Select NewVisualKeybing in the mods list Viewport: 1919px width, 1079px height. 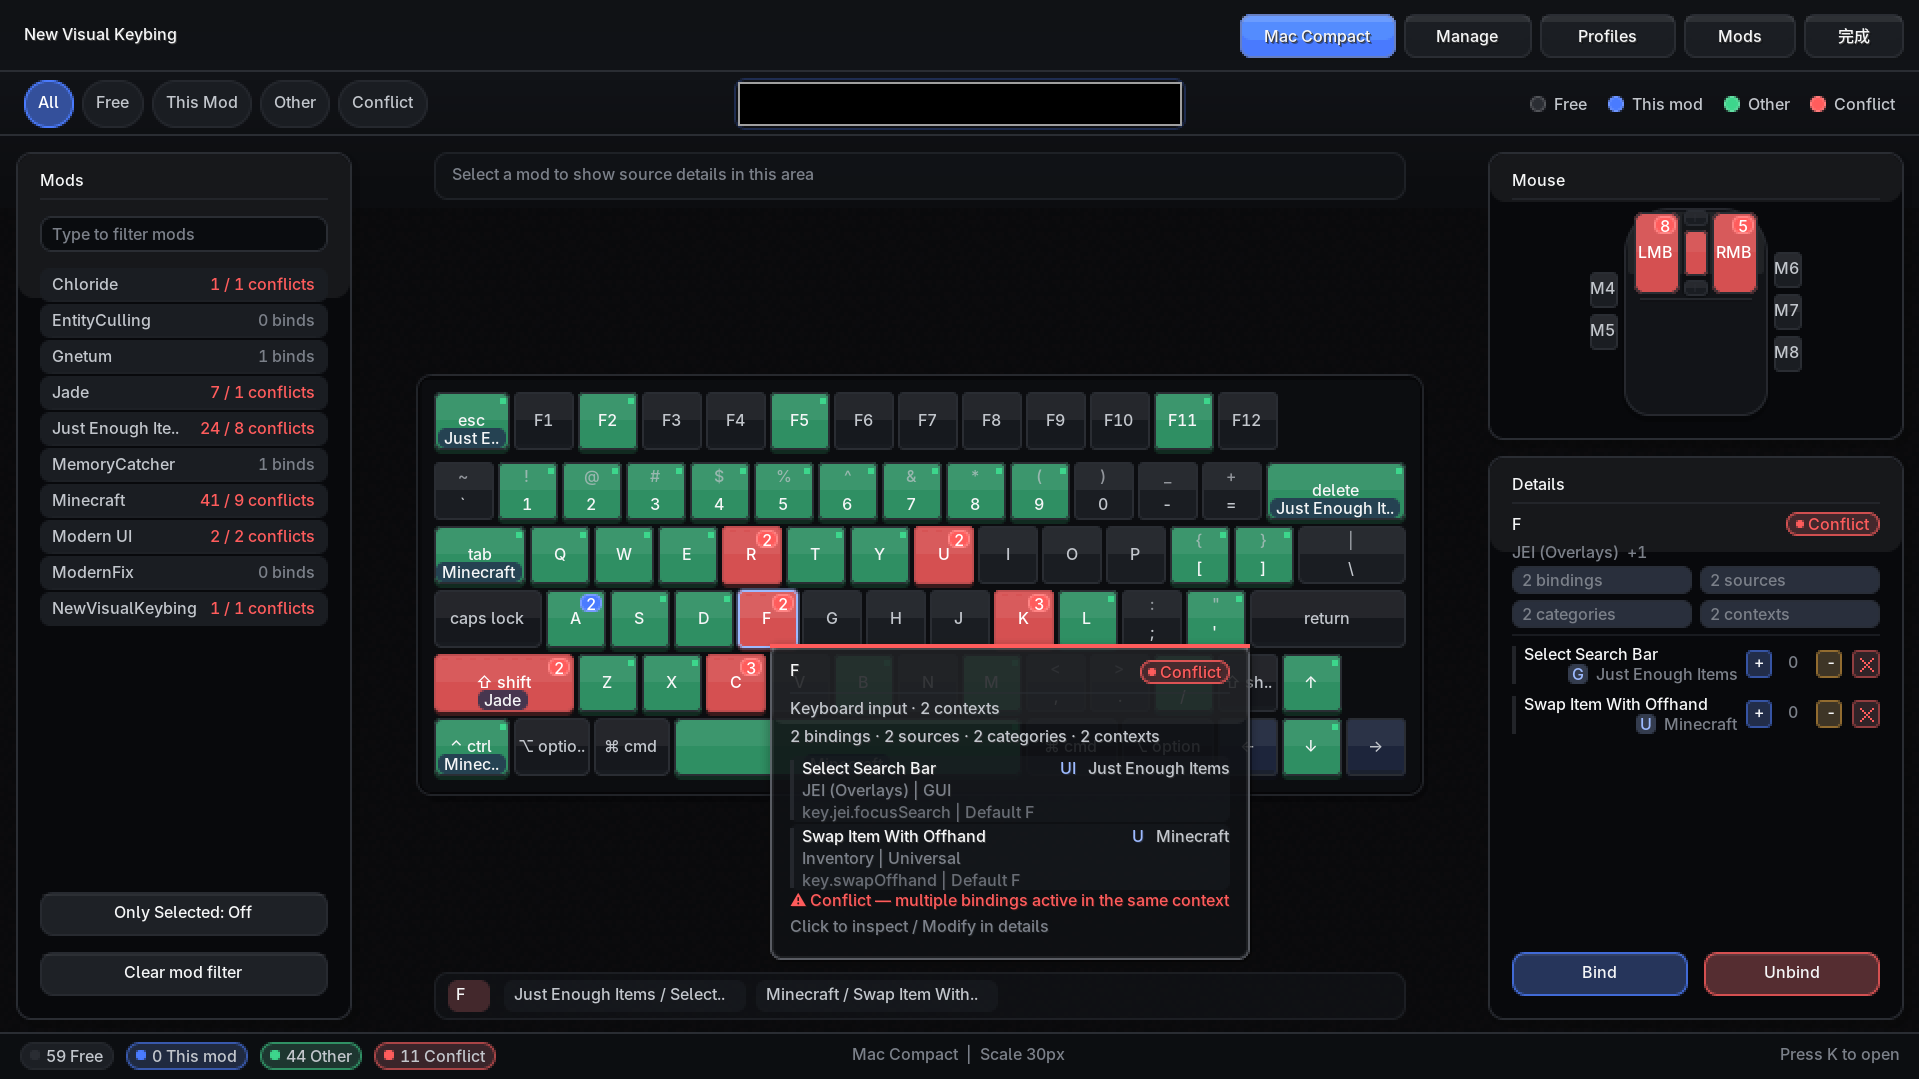(x=184, y=609)
